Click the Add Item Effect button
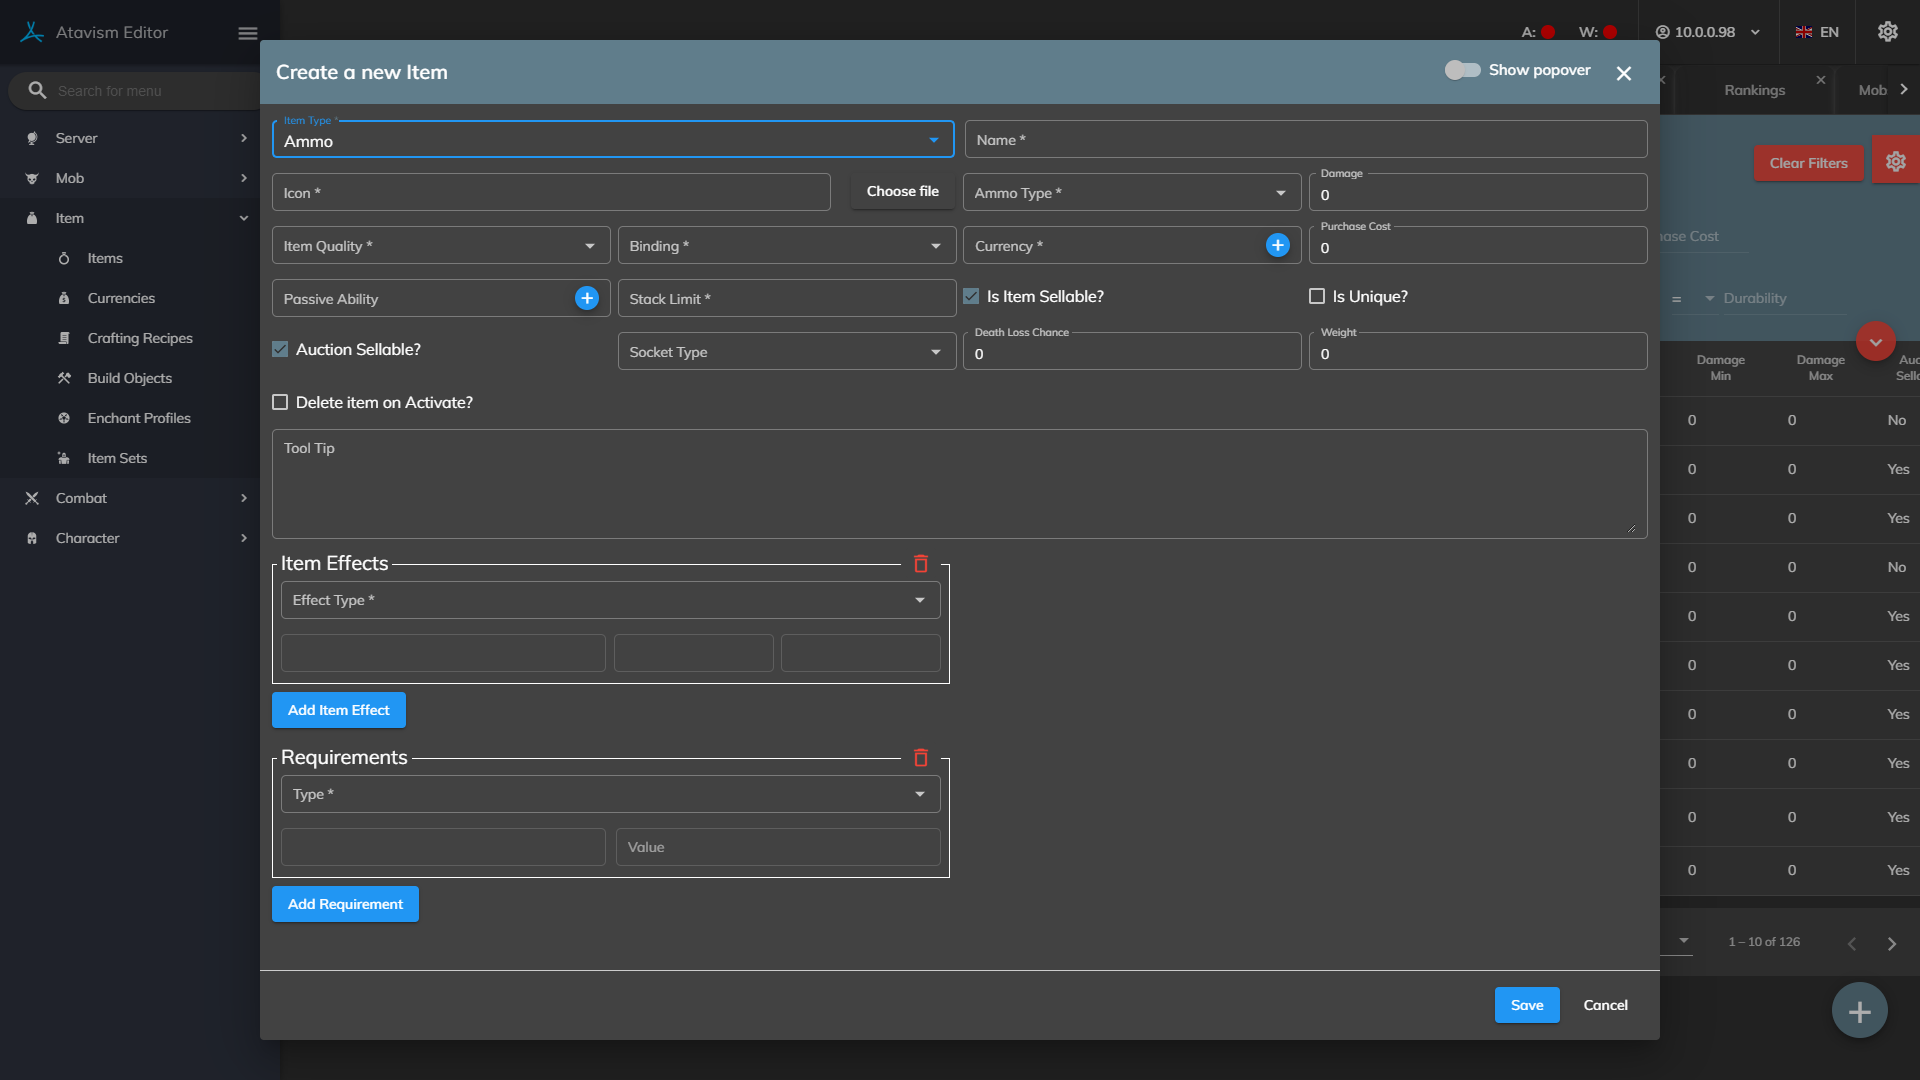Viewport: 1920px width, 1080px height. [x=338, y=710]
